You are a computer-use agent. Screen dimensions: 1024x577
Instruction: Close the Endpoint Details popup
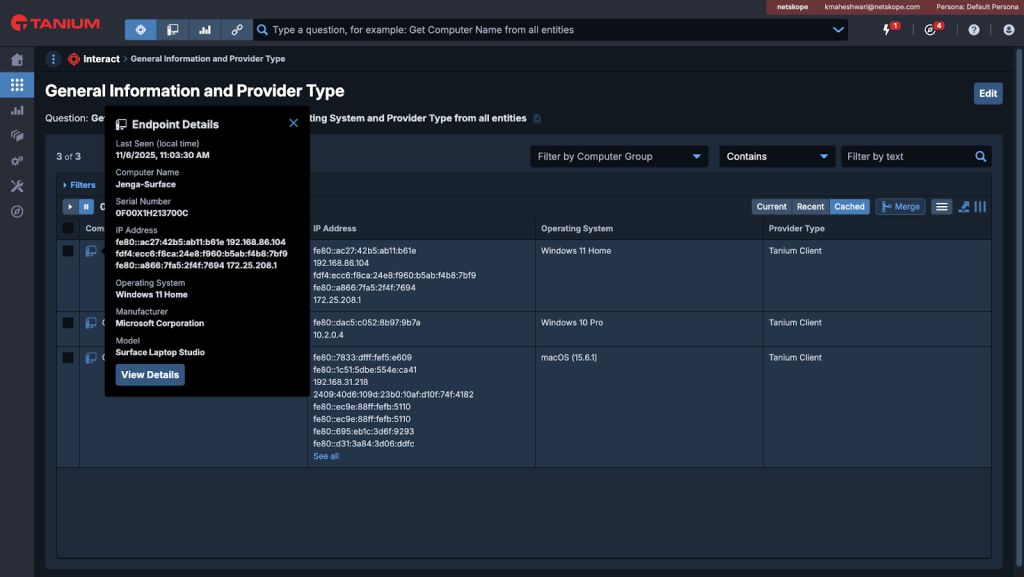293,123
